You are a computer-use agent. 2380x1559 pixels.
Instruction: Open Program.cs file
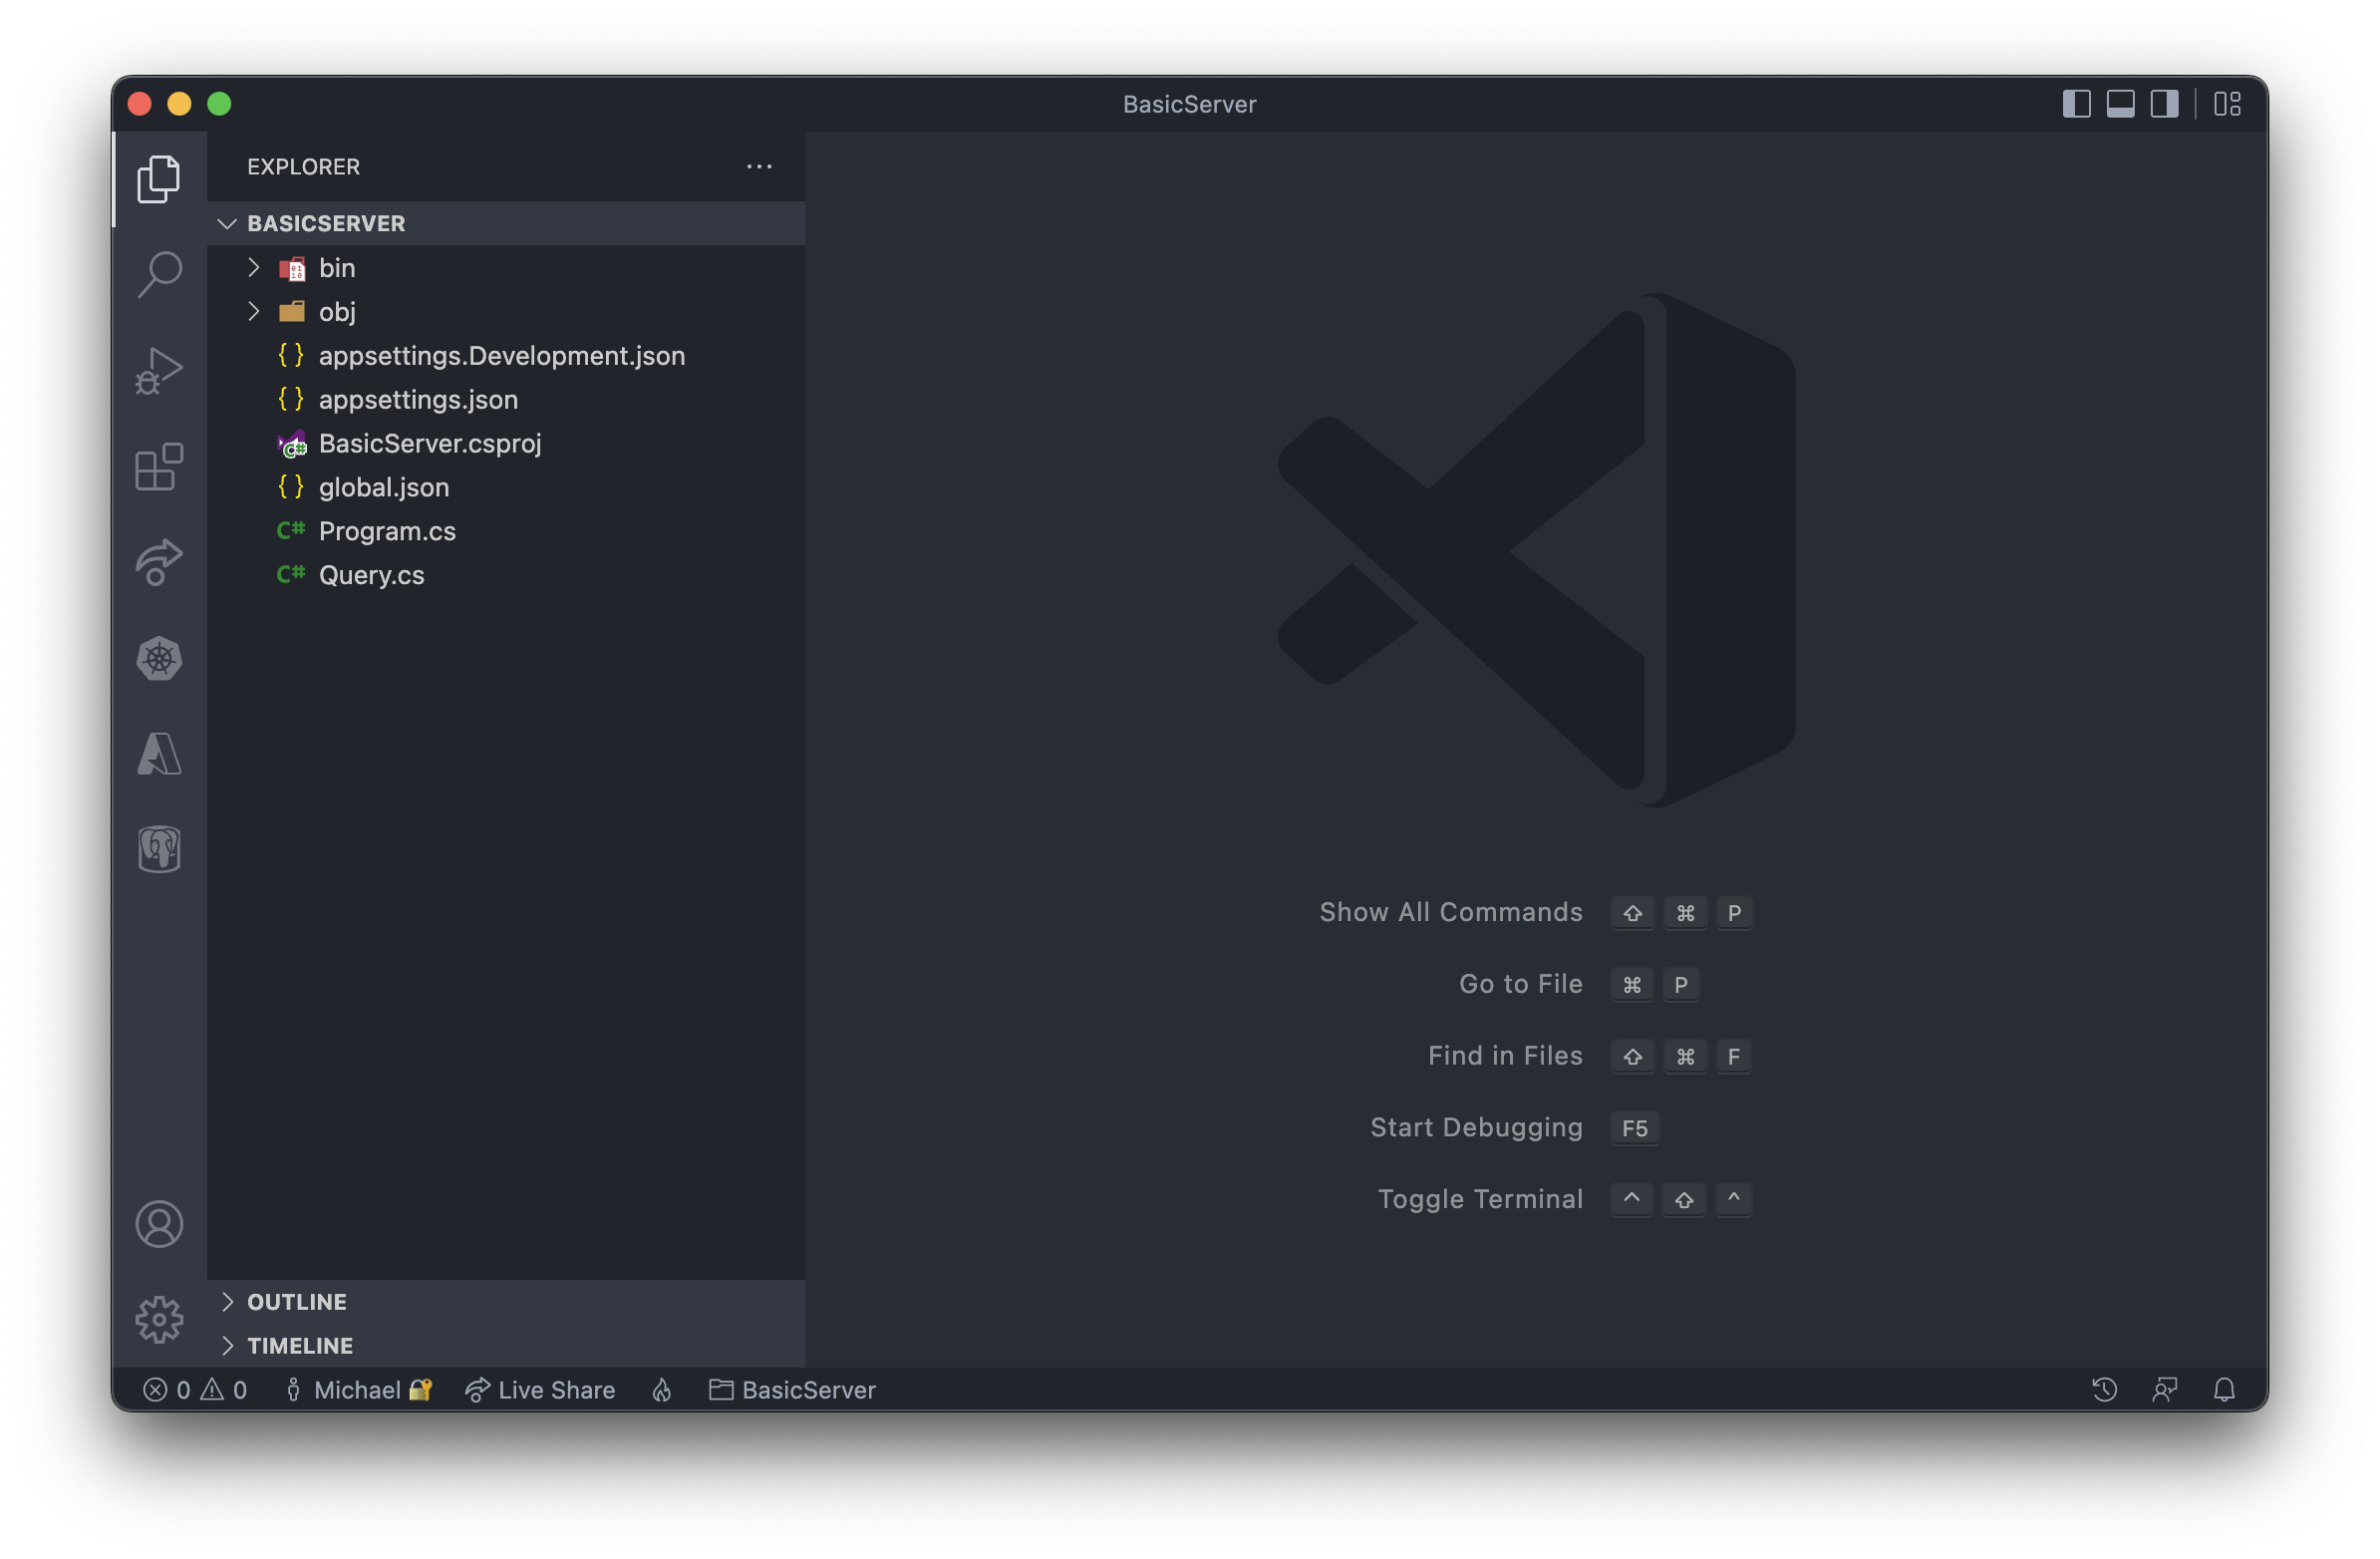pyautogui.click(x=507, y=532)
